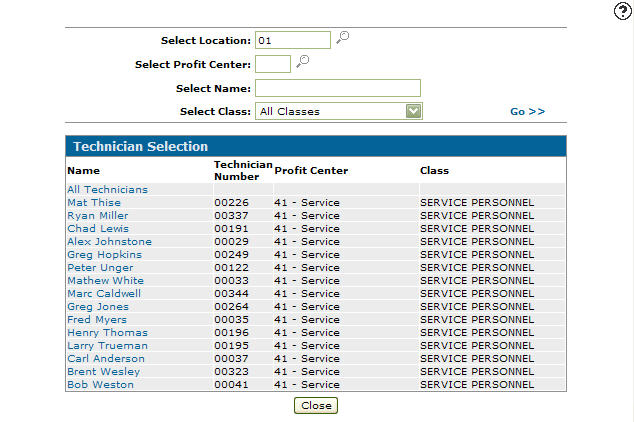
Task: Click the profit center search magnifier icon
Action: pyautogui.click(x=302, y=61)
